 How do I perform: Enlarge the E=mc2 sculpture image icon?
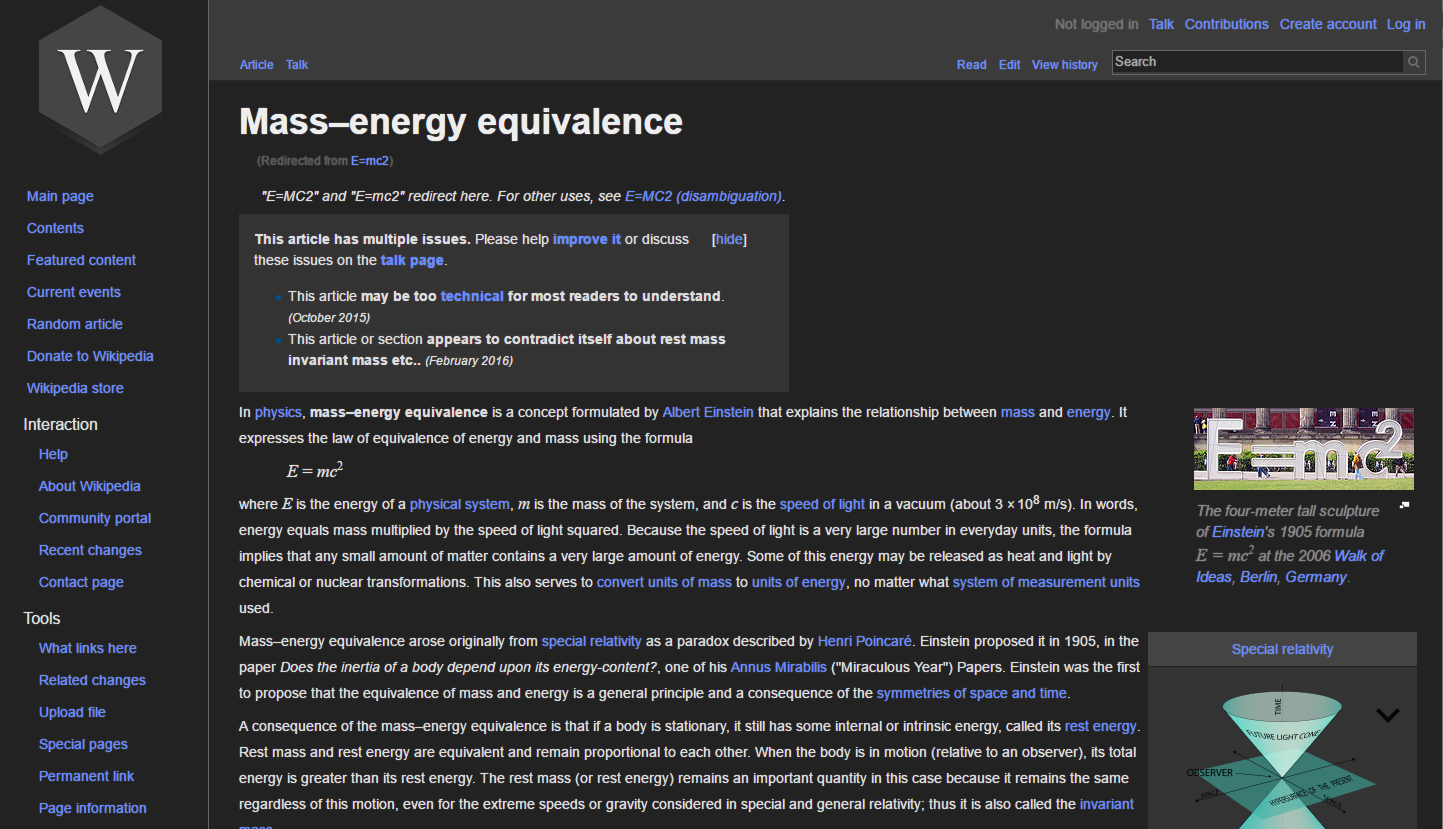coord(1404,505)
